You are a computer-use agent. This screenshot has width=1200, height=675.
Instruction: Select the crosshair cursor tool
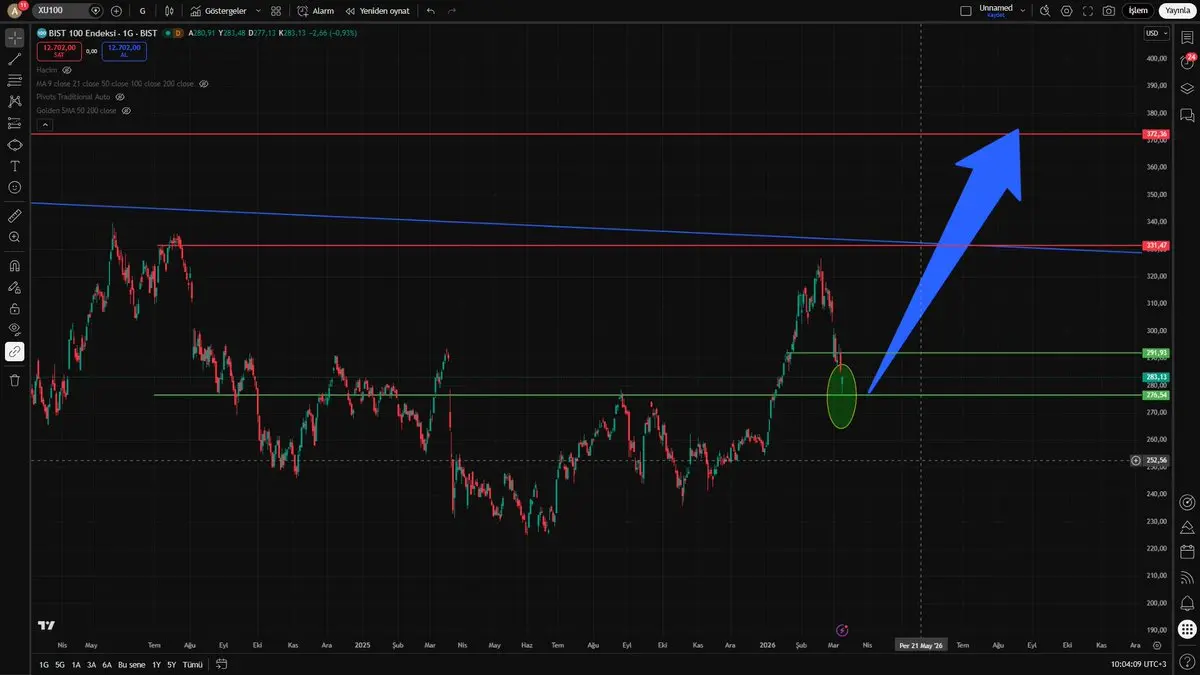15,38
